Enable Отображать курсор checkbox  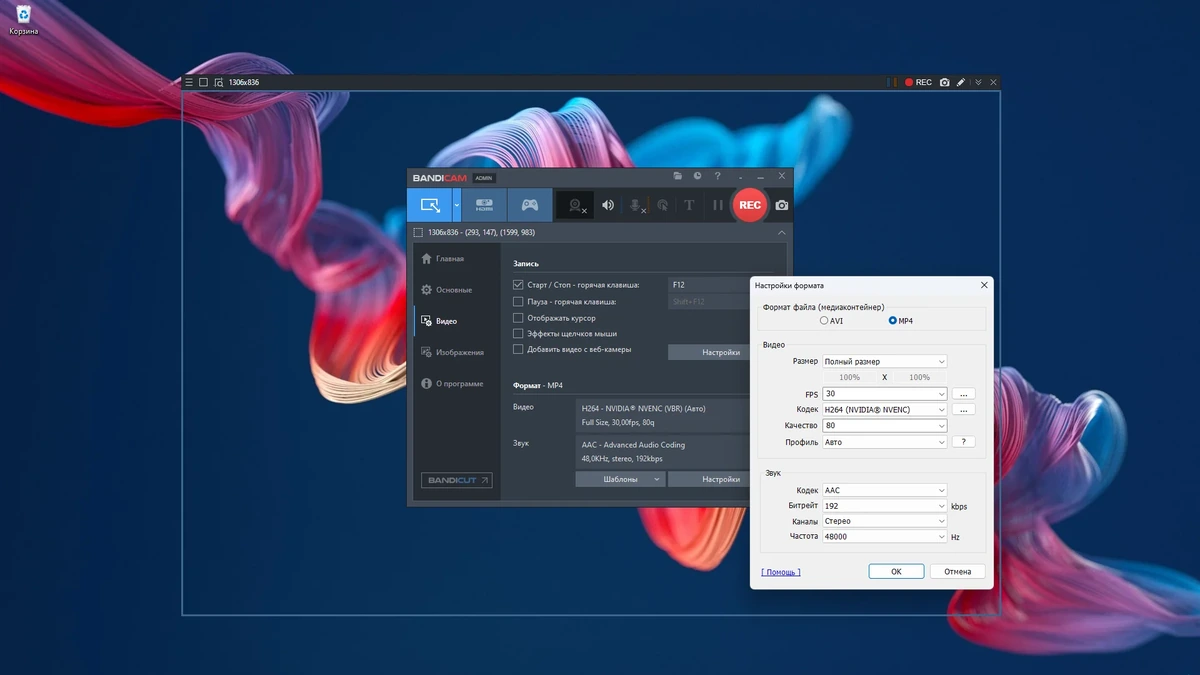click(x=518, y=317)
